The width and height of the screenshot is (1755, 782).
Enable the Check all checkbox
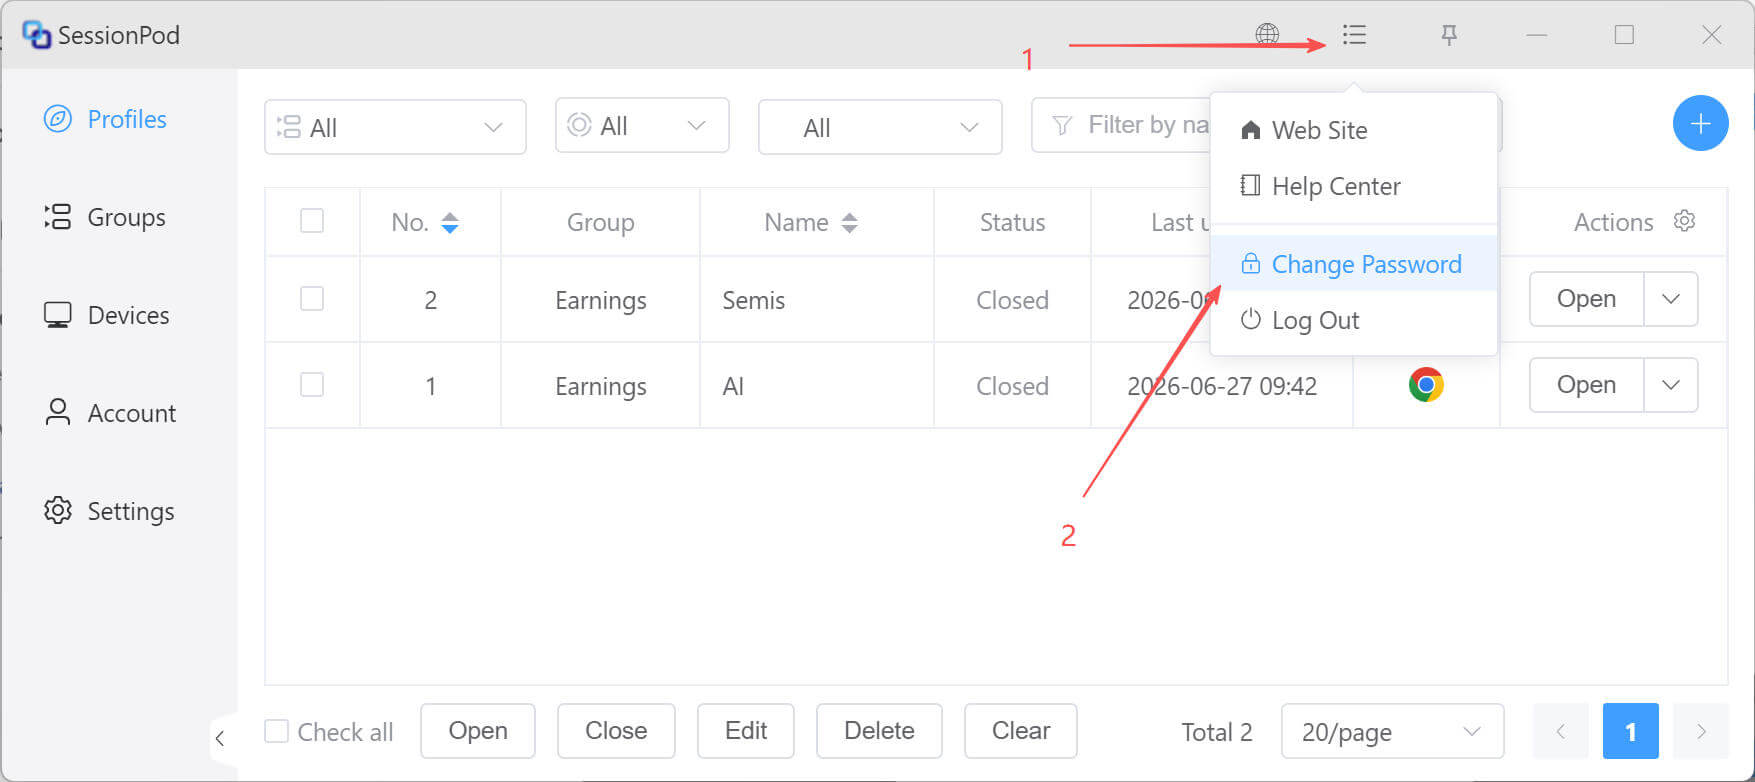(276, 731)
